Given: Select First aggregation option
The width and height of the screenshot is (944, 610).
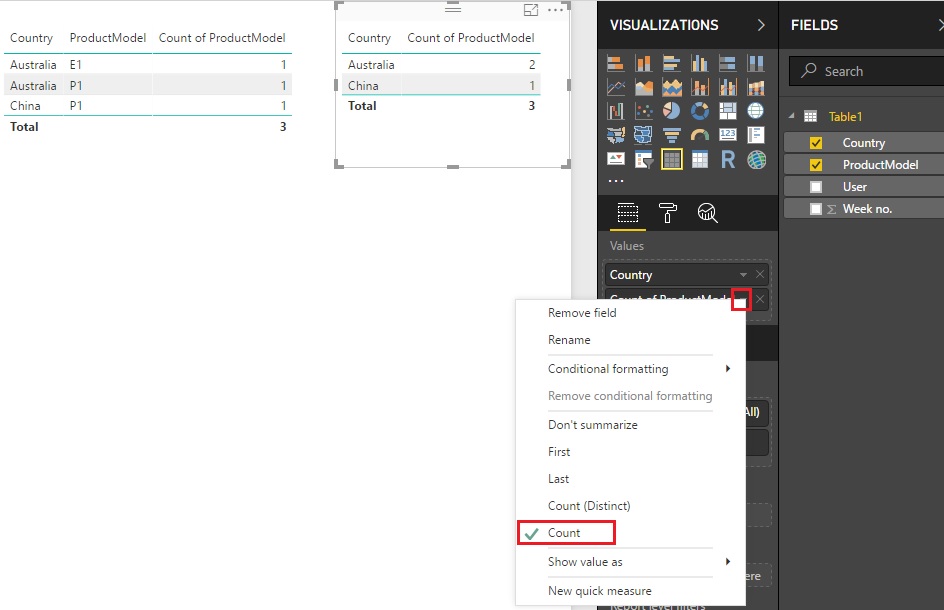Looking at the screenshot, I should click(630, 452).
